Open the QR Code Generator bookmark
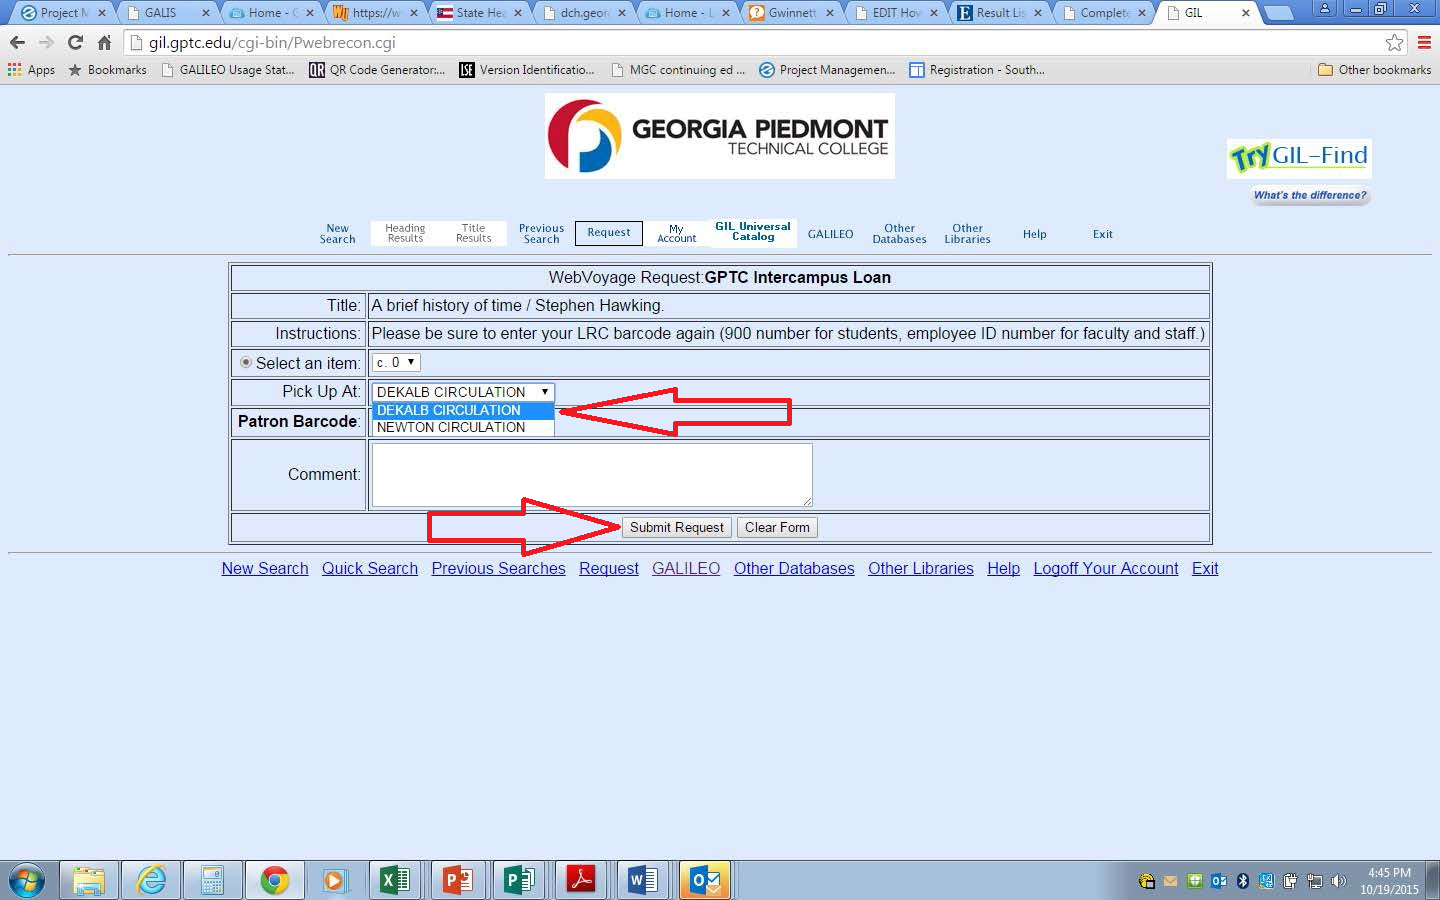Screen dimensions: 1440x900 [376, 70]
